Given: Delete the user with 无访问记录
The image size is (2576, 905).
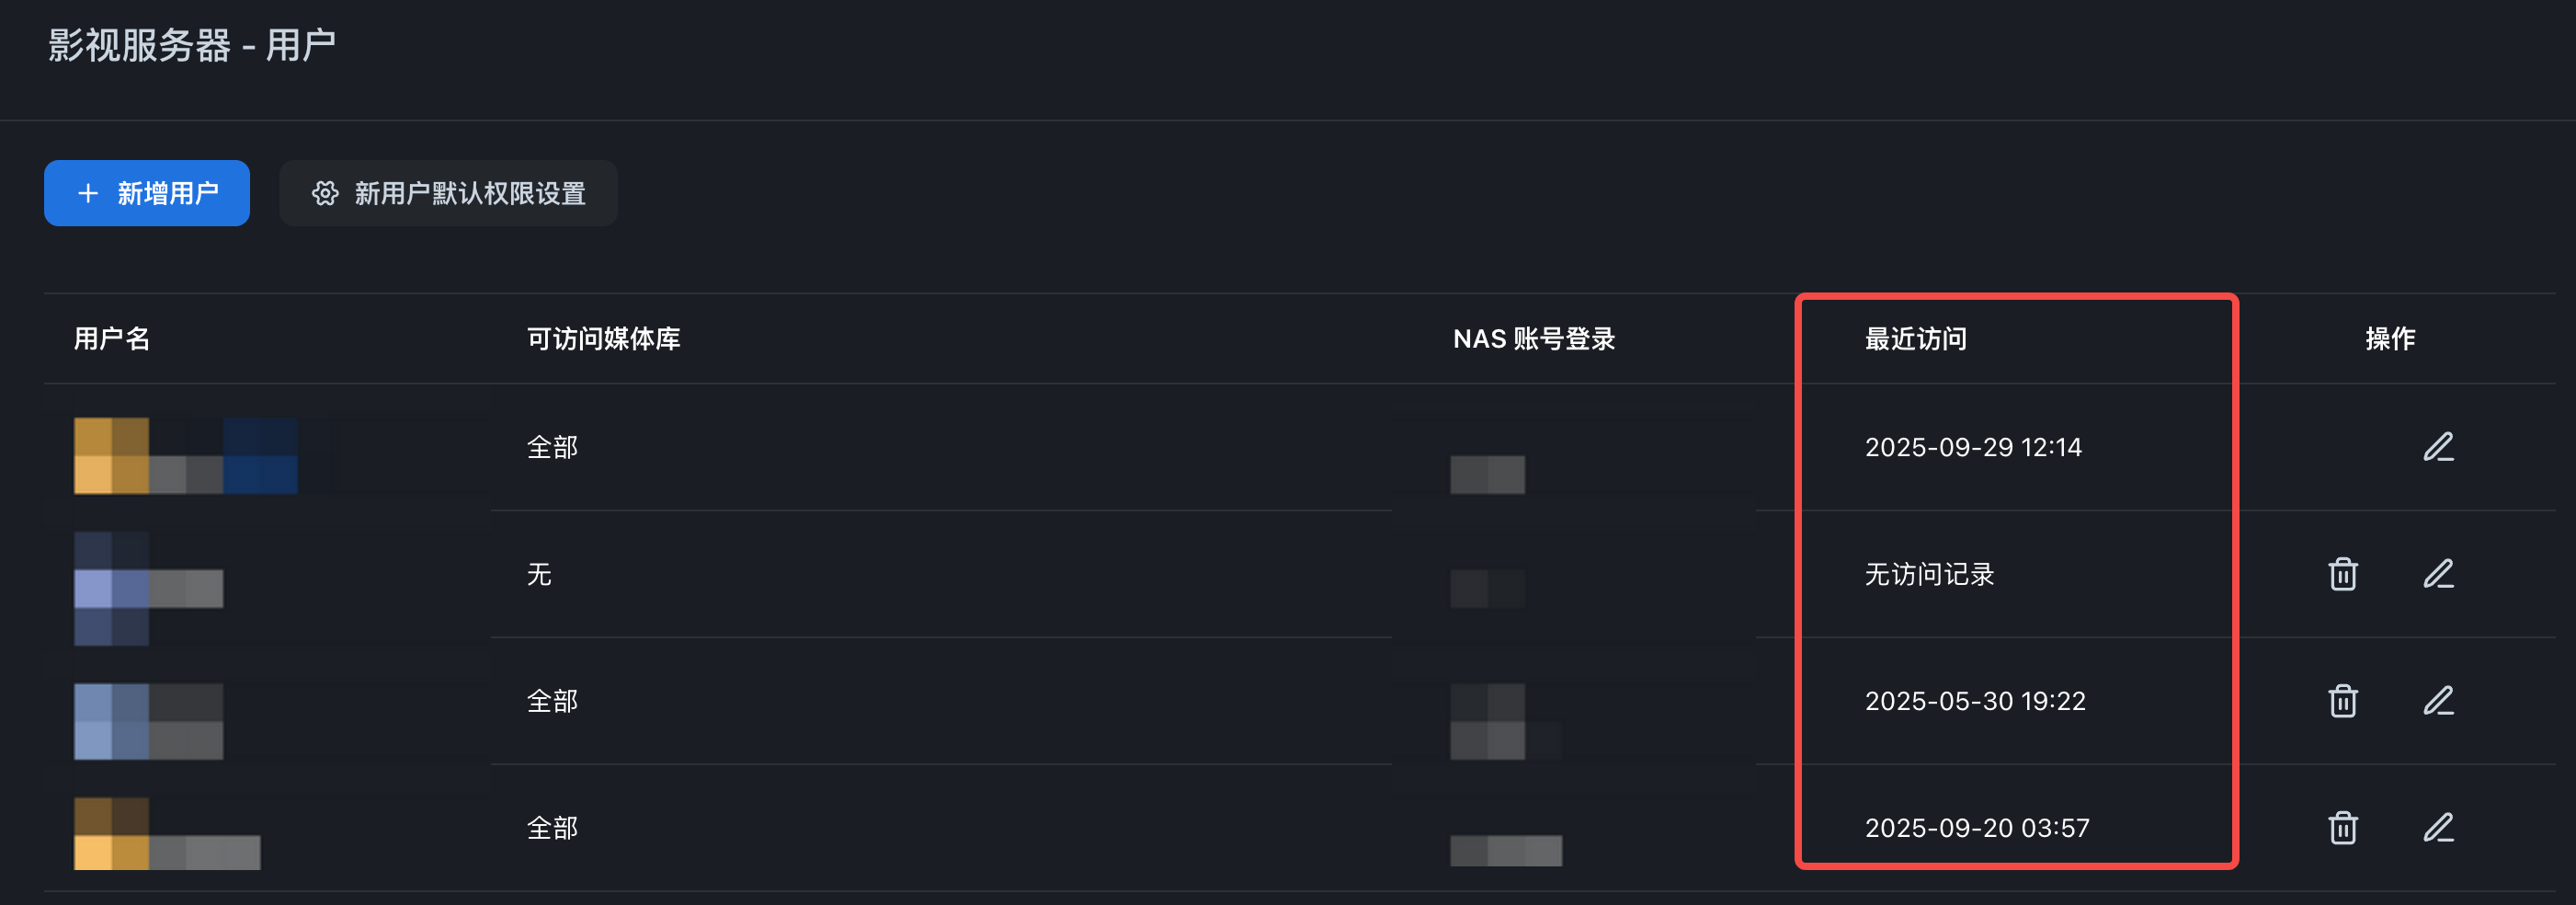Looking at the screenshot, I should [2342, 574].
